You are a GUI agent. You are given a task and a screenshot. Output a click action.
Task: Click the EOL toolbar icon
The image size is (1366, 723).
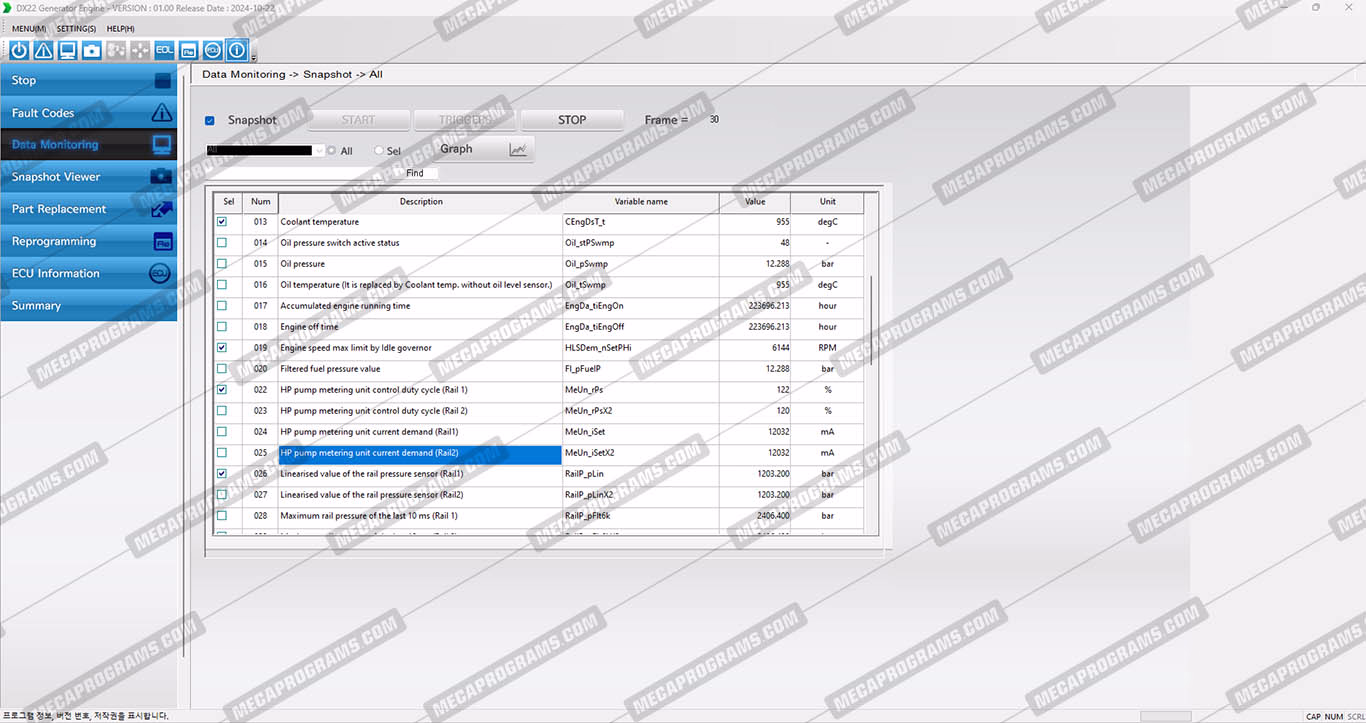[x=164, y=50]
